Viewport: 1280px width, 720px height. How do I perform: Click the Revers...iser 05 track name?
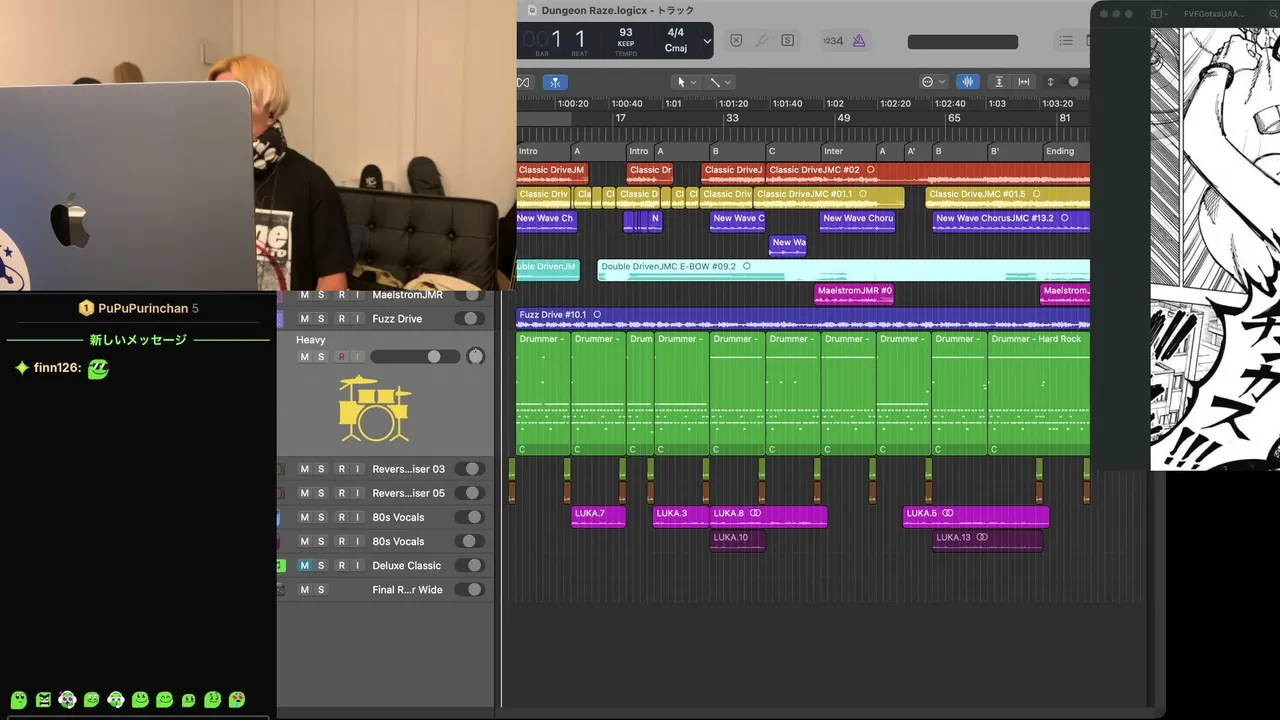point(409,493)
